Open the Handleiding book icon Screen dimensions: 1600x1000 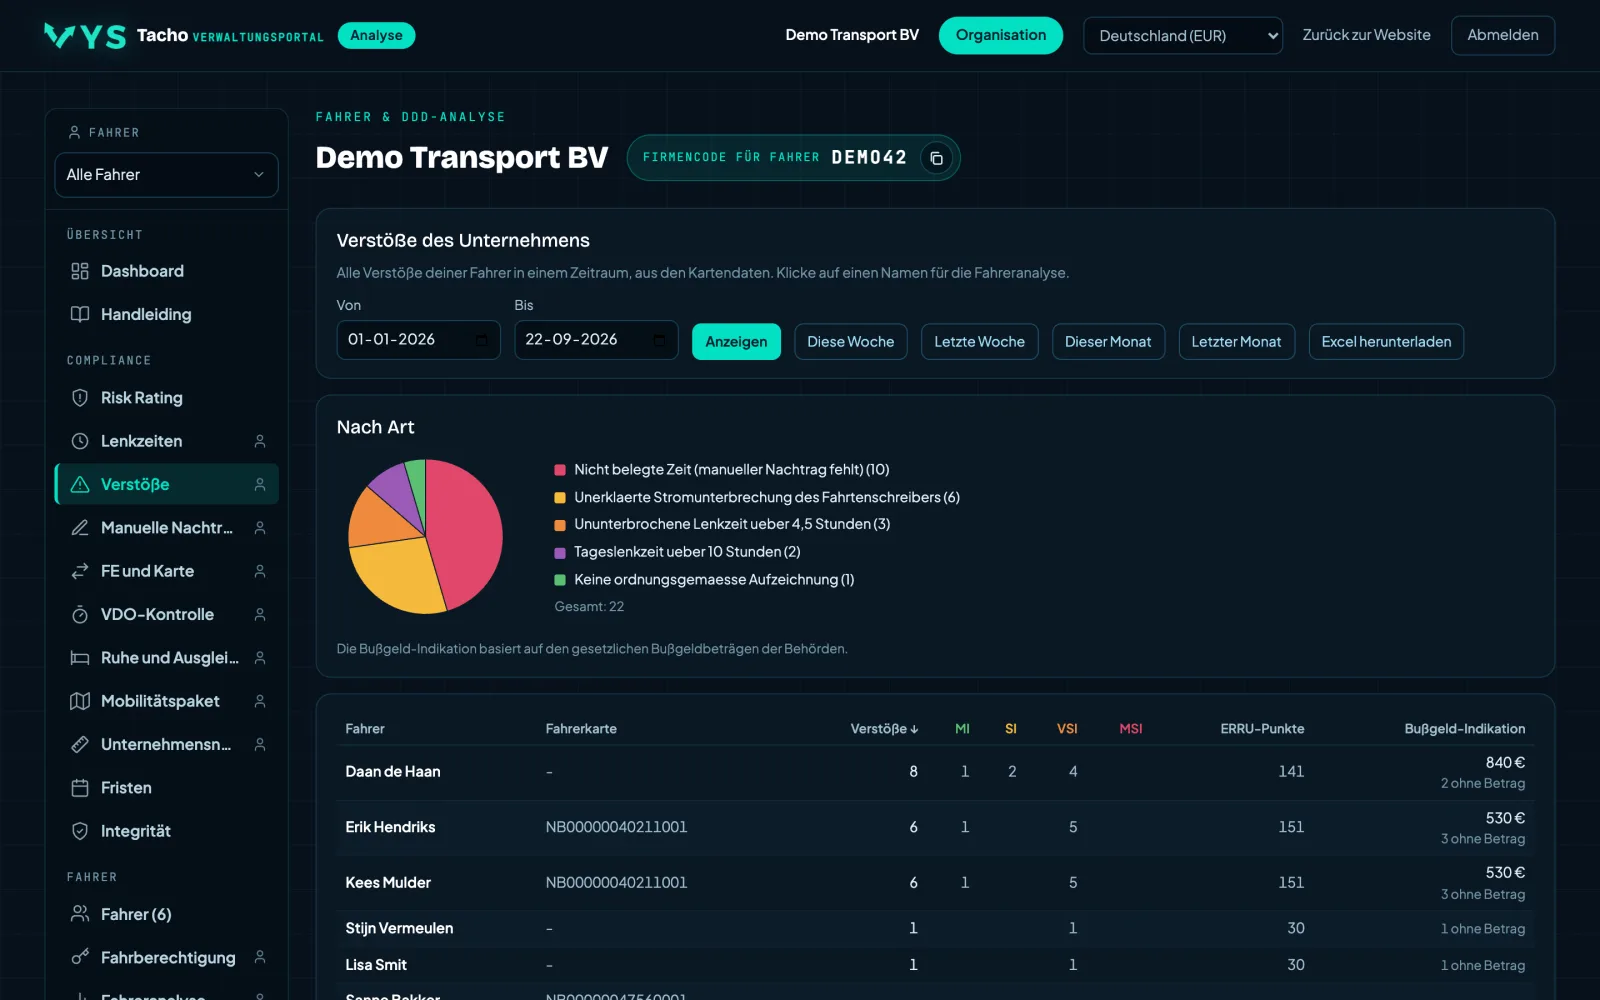[80, 314]
